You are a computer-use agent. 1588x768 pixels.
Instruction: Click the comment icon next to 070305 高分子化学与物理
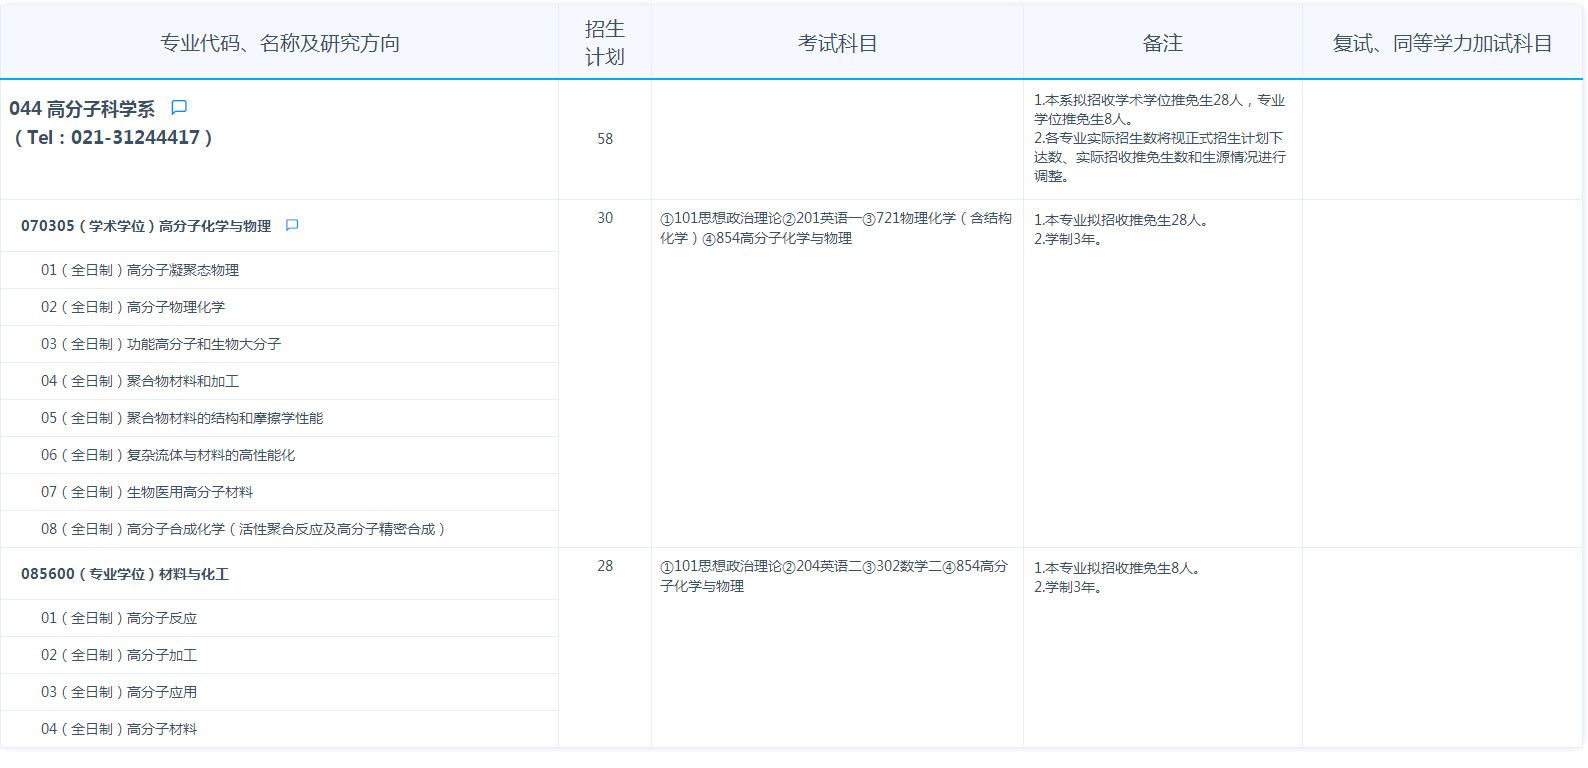292,225
